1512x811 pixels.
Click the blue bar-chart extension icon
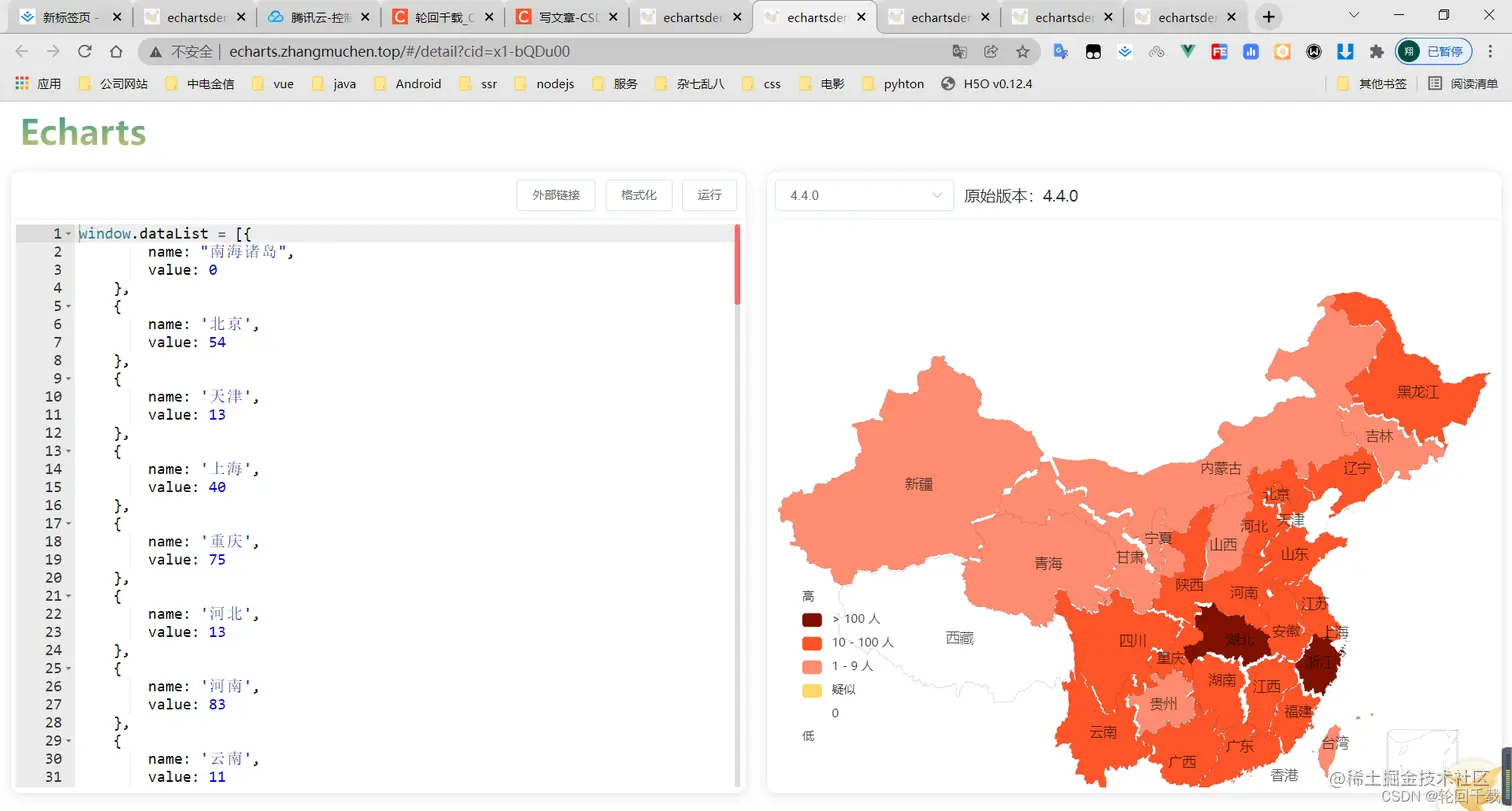(x=1251, y=50)
